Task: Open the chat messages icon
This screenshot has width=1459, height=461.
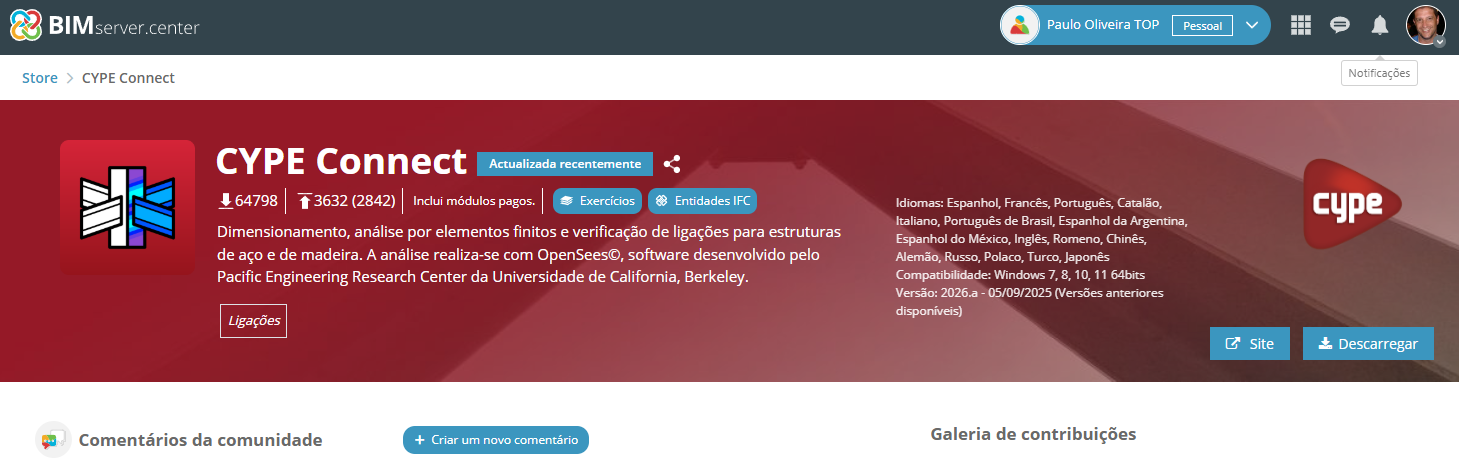Action: (1340, 26)
